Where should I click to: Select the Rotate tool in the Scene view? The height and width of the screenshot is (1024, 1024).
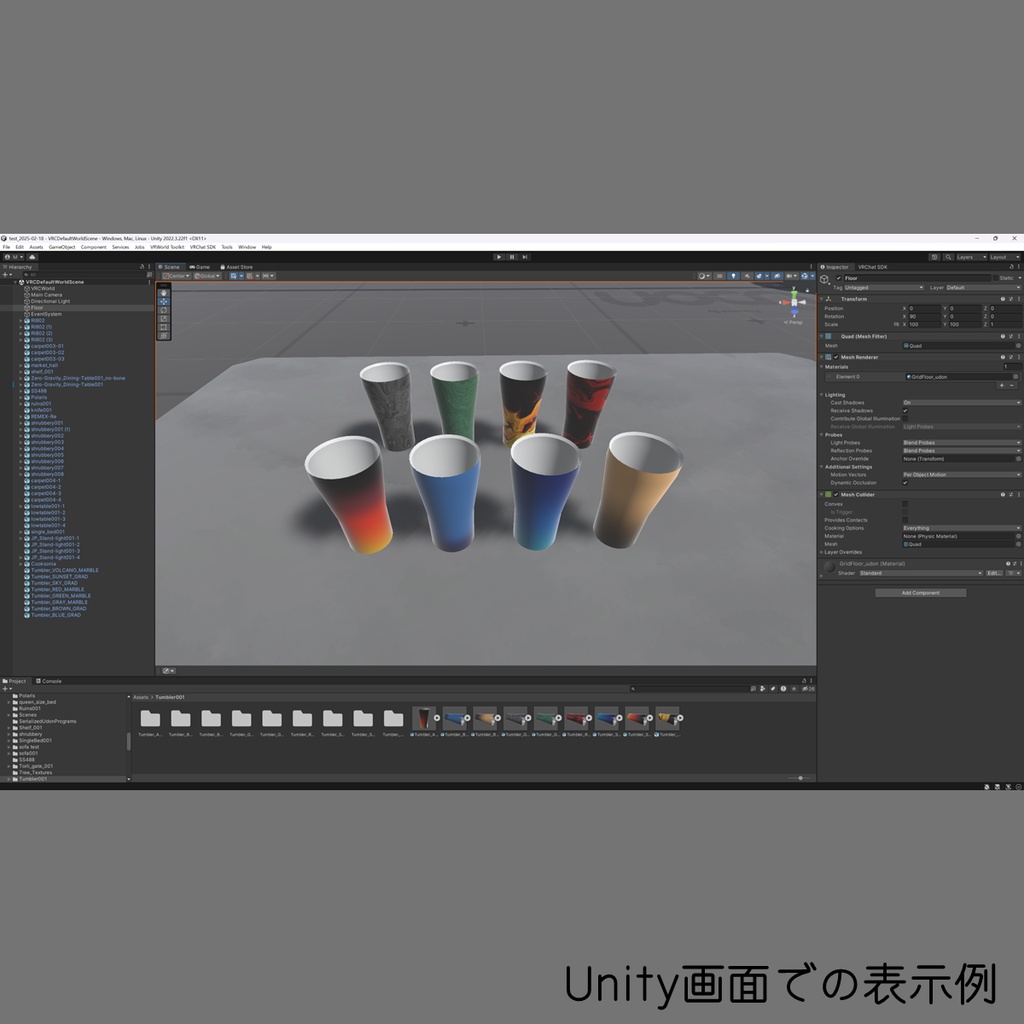164,310
